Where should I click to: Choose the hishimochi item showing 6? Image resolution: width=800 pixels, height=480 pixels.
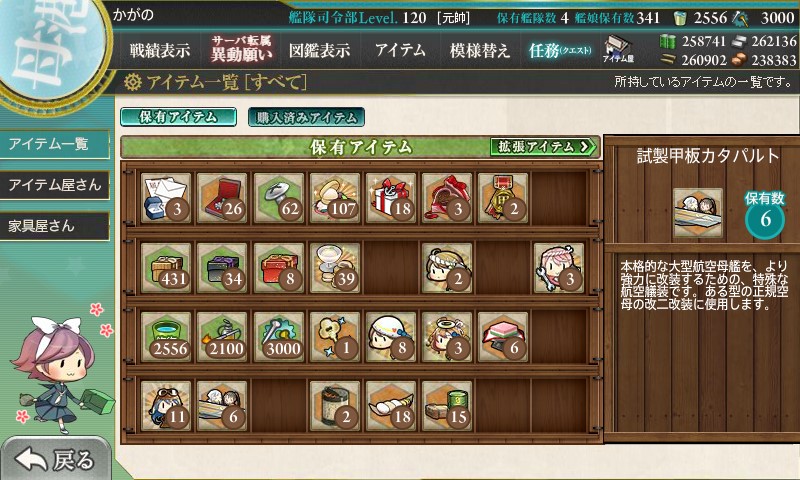click(x=503, y=337)
